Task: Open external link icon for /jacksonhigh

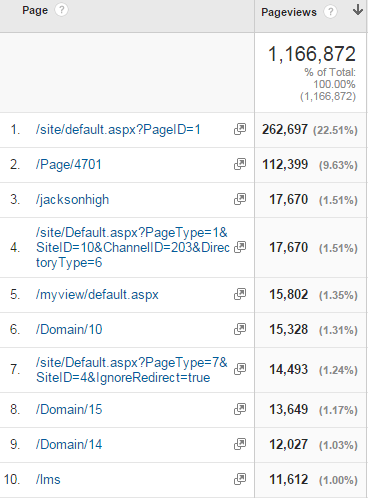Action: (240, 199)
